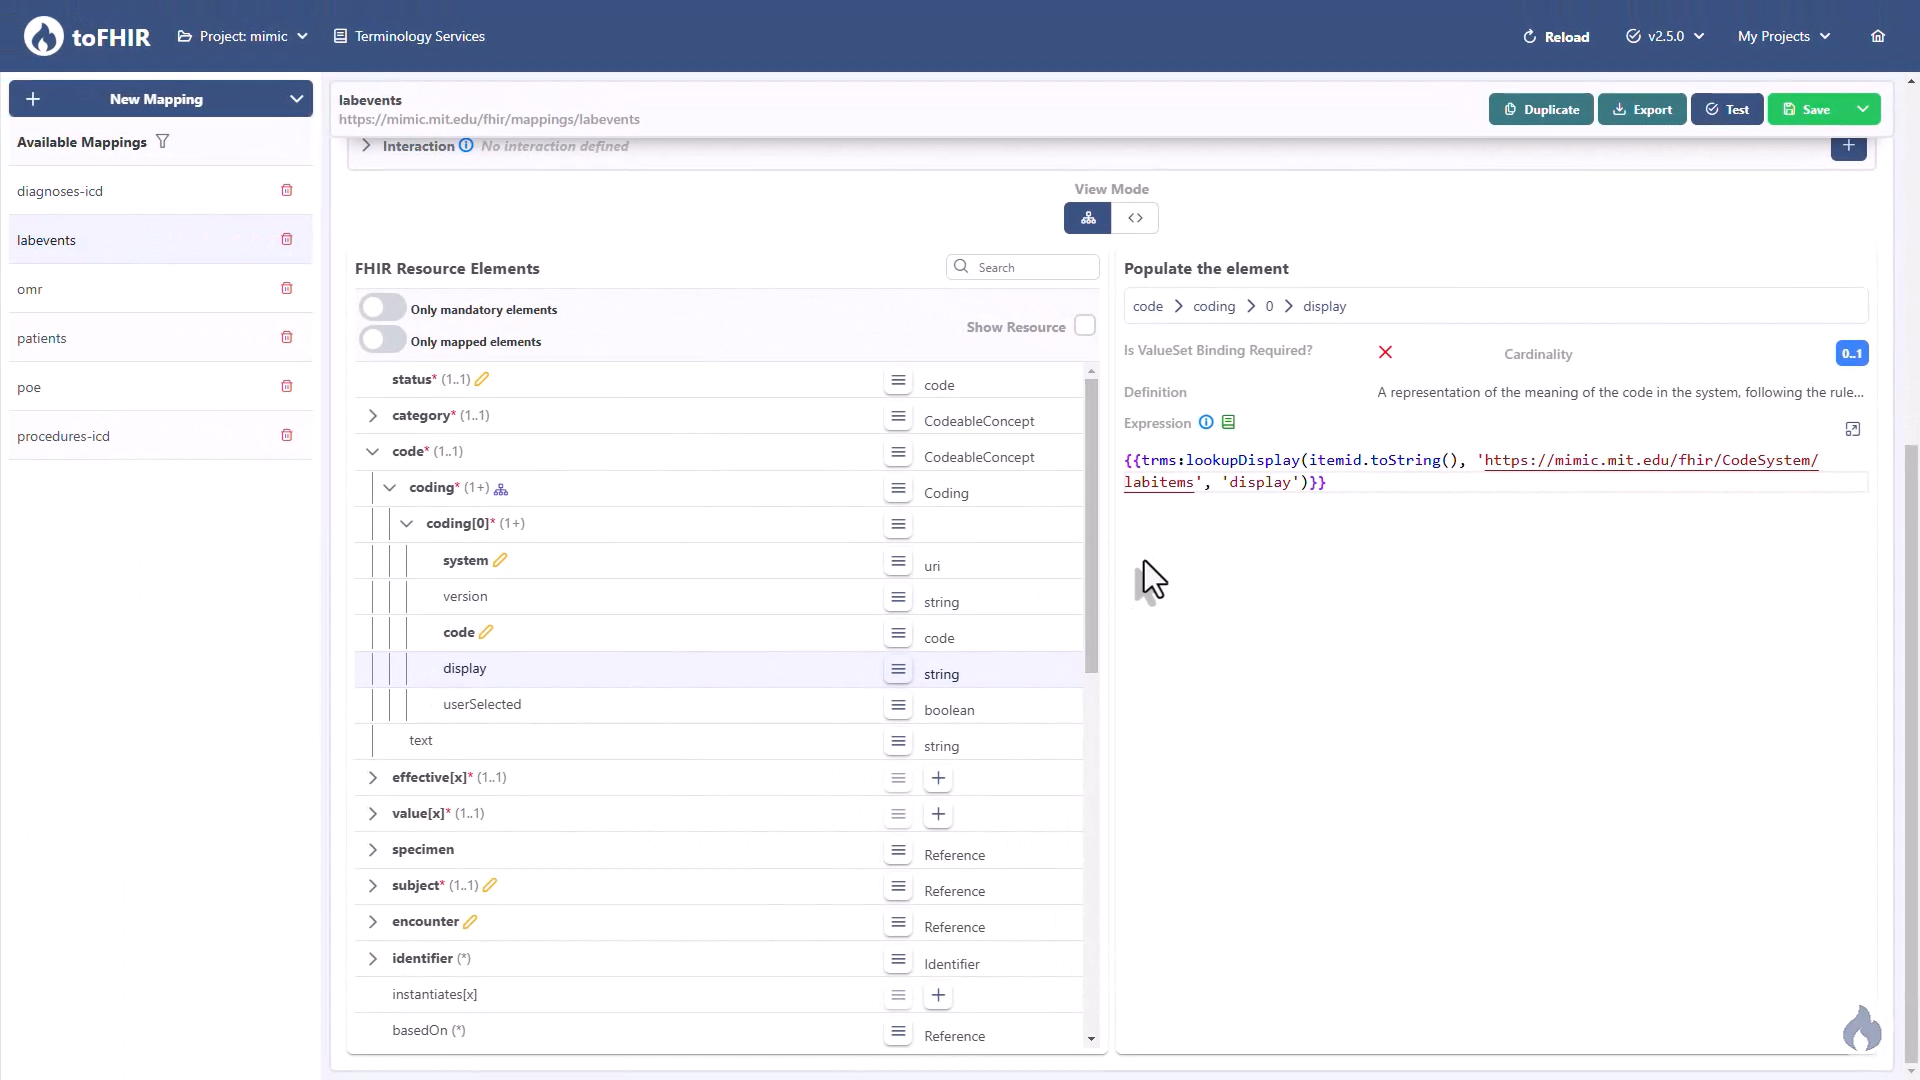Click the Duplicate button
1920x1080 pixels.
click(x=1541, y=109)
